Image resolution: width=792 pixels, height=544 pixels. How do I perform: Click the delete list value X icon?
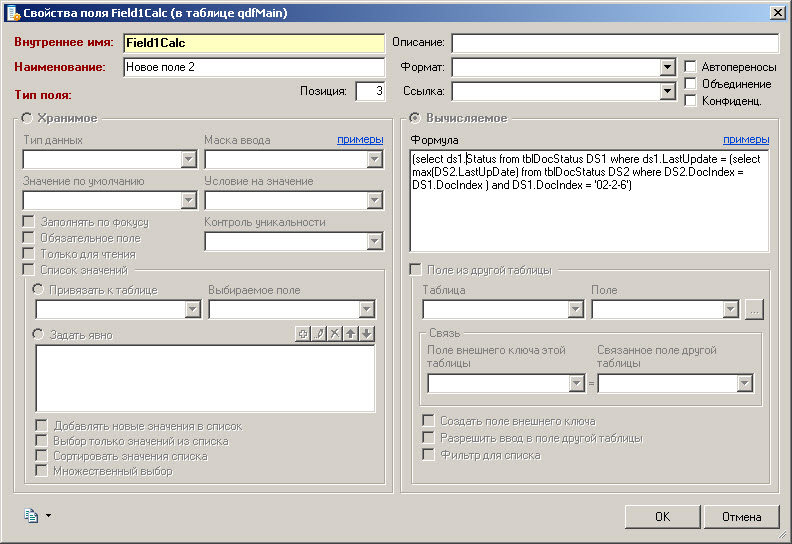pyautogui.click(x=335, y=333)
